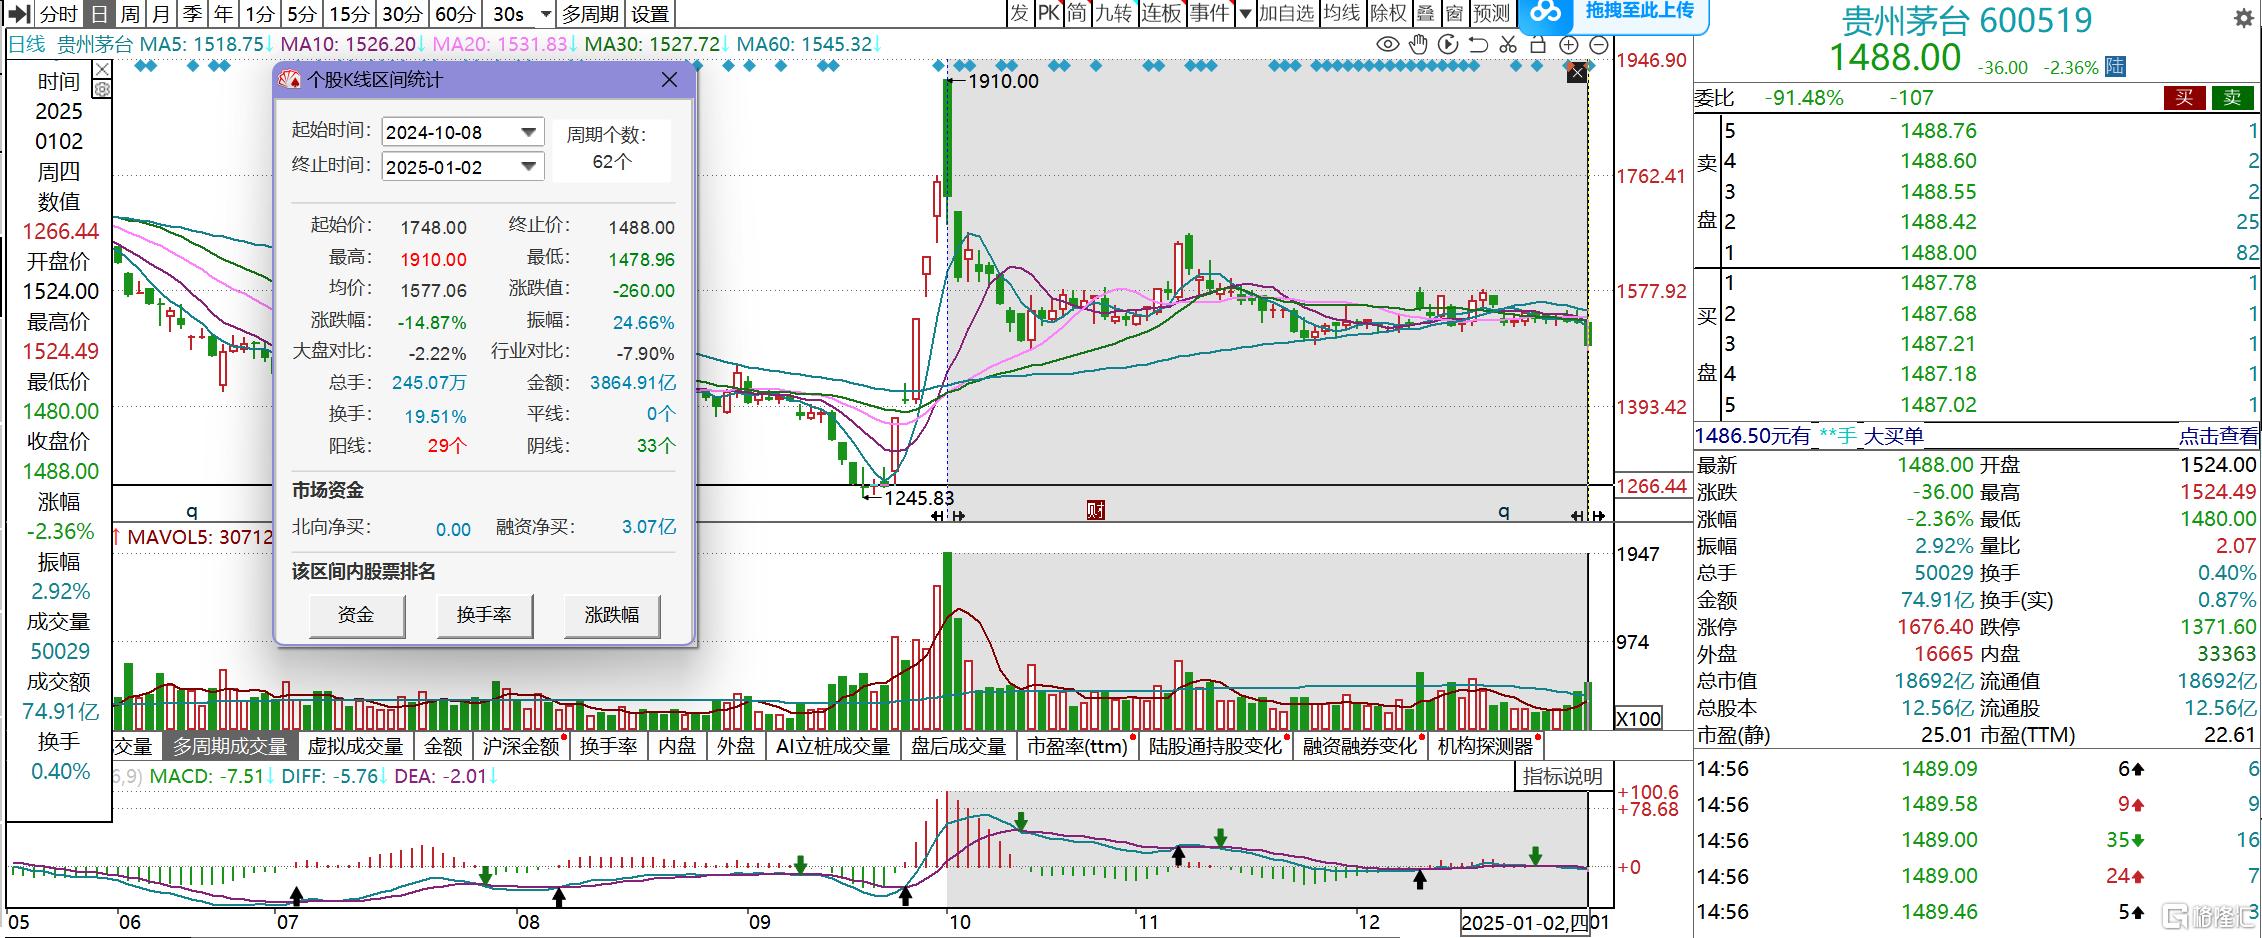Image resolution: width=2262 pixels, height=938 pixels.
Task: Click the cloud upload icon
Action: [1546, 12]
